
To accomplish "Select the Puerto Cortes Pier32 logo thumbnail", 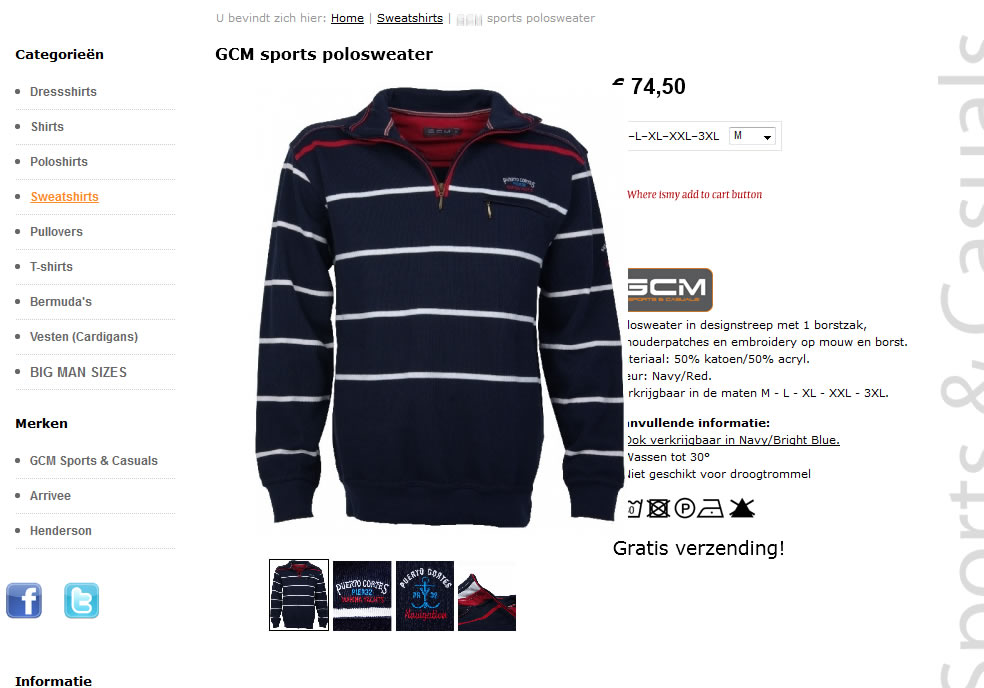I will [x=362, y=595].
